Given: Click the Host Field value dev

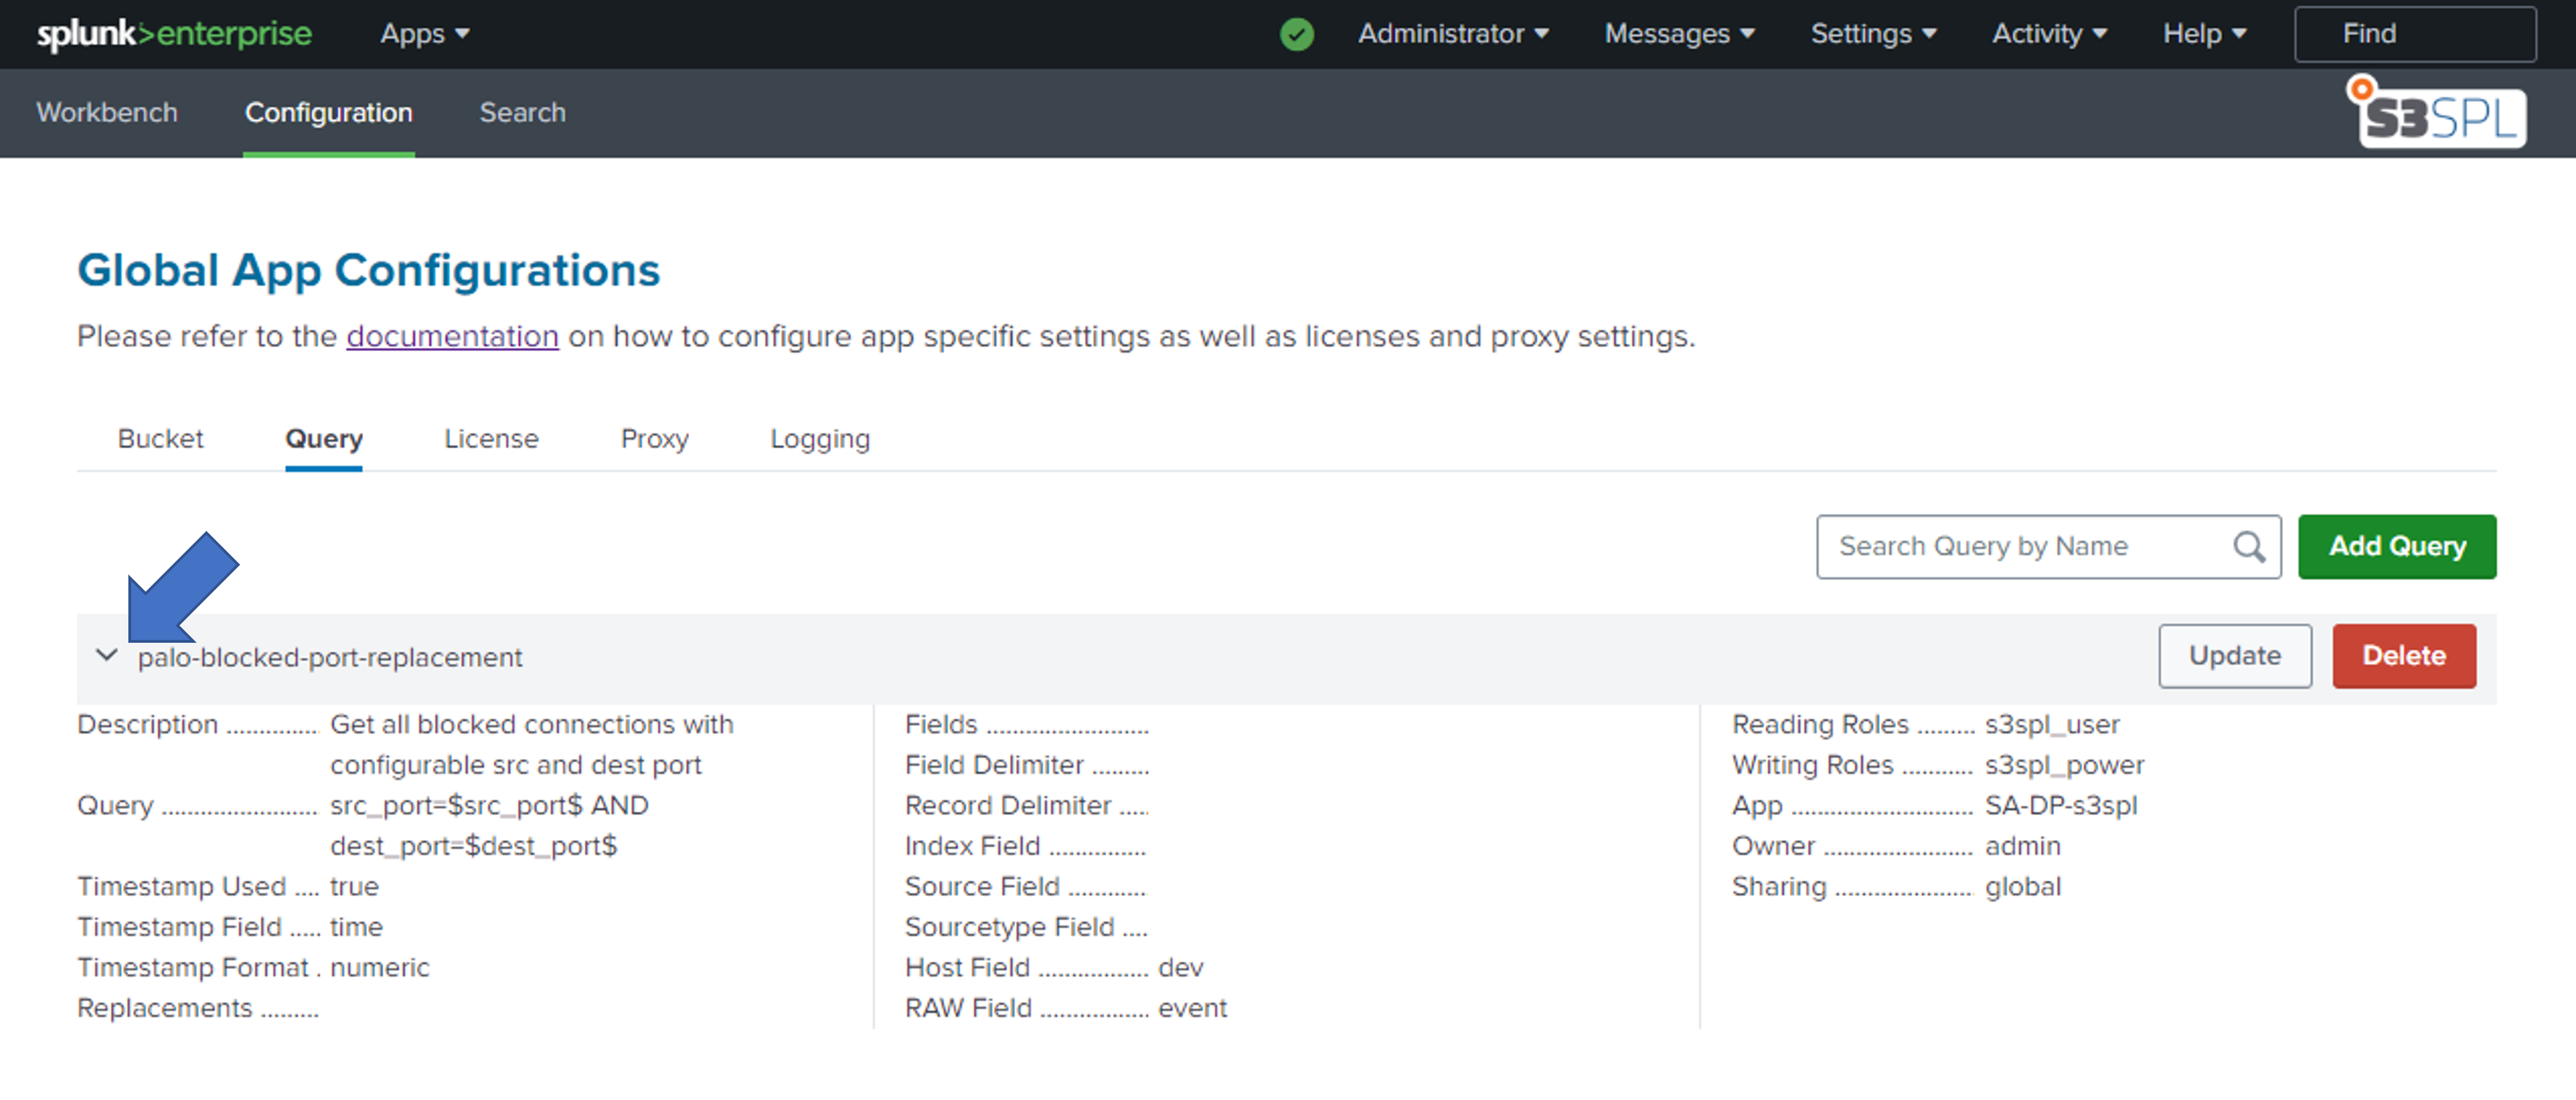Looking at the screenshot, I should [x=1180, y=968].
